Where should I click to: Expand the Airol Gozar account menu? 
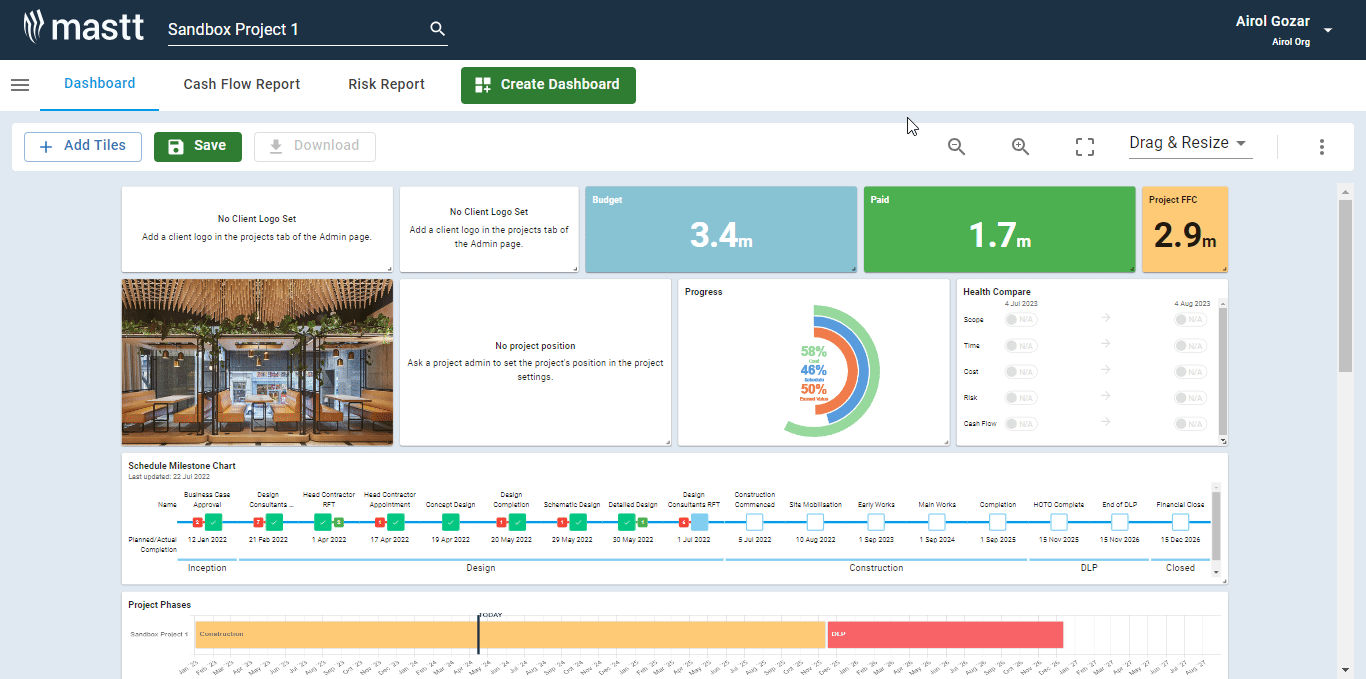(x=1328, y=30)
